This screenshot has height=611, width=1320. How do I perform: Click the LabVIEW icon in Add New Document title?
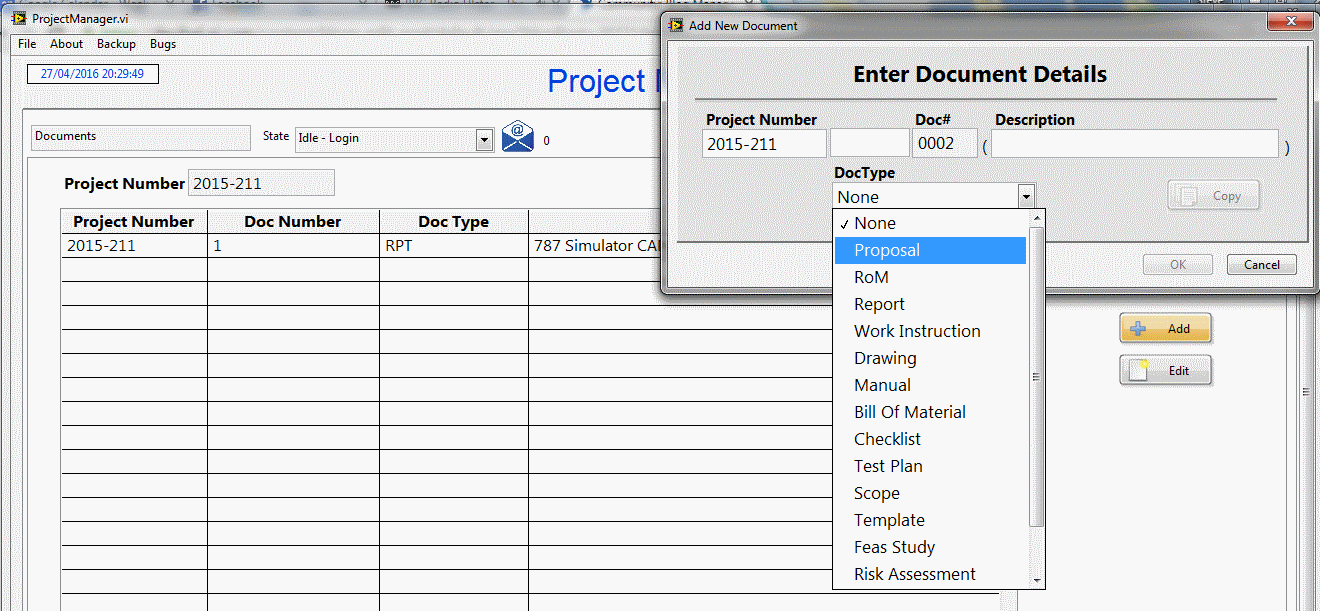[x=675, y=25]
